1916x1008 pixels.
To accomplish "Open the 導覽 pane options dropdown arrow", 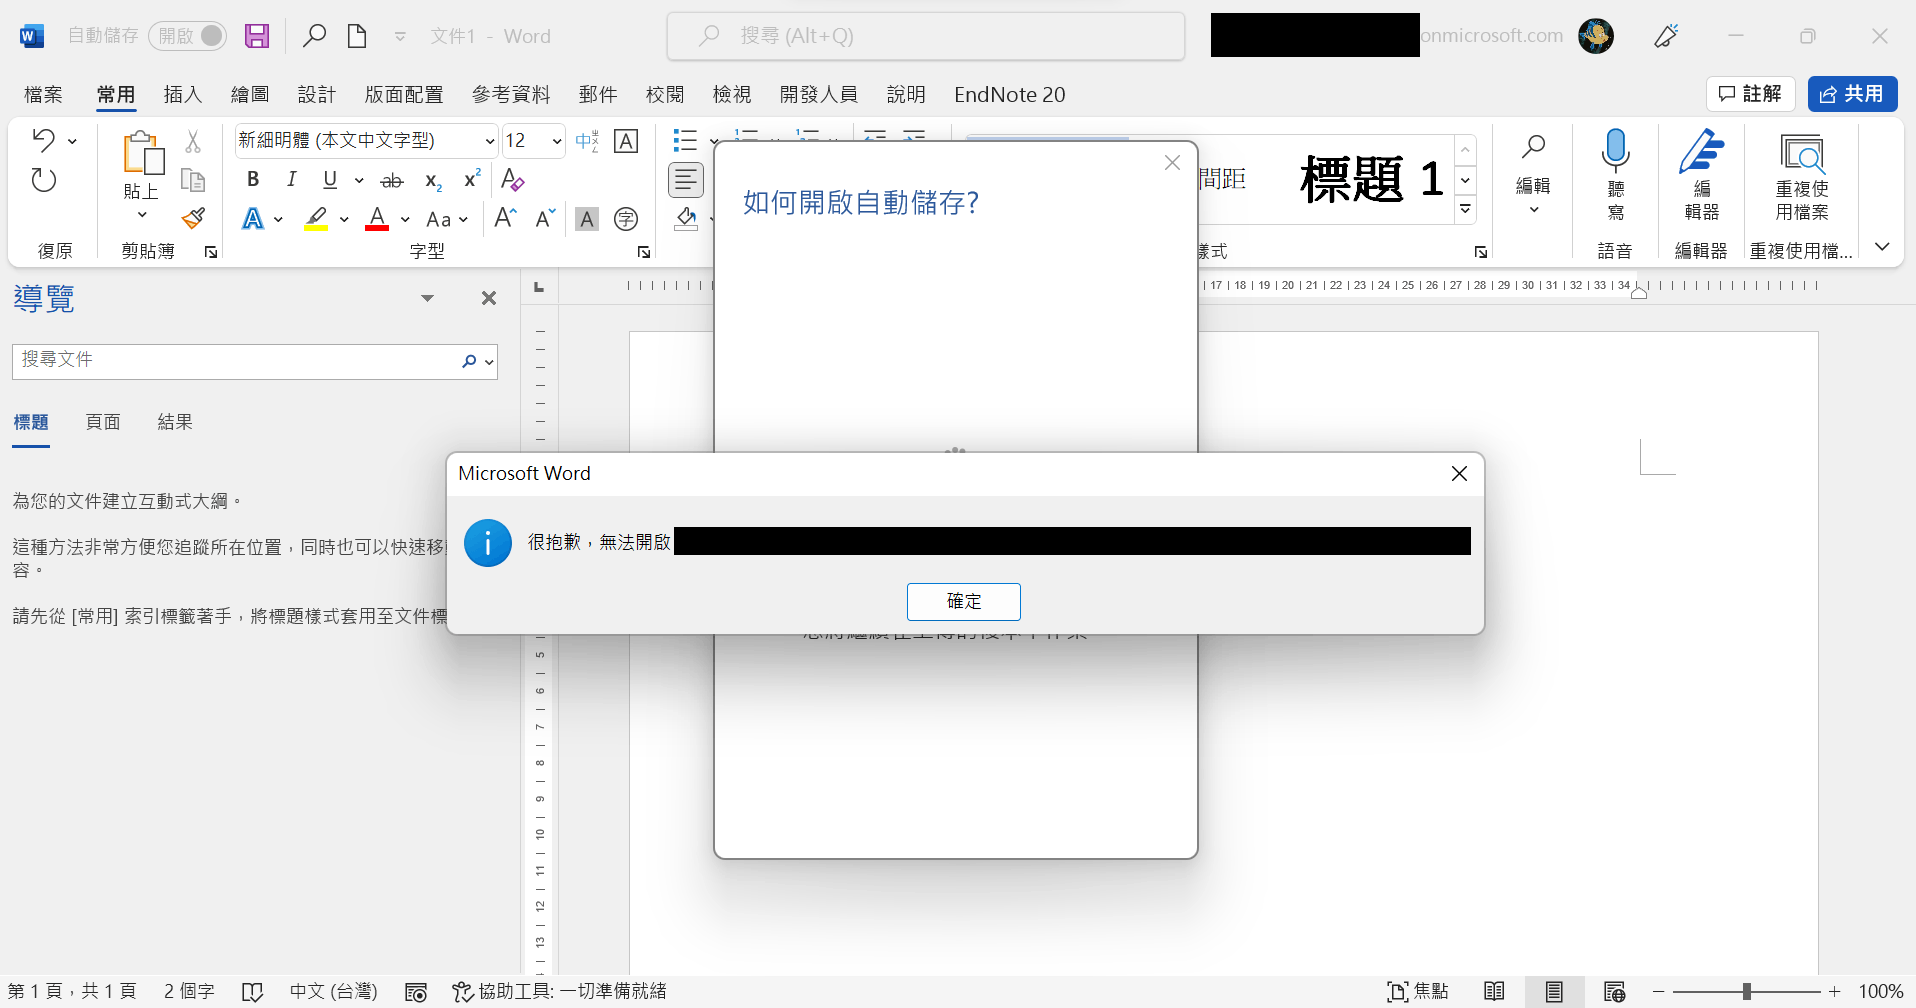I will 427,298.
